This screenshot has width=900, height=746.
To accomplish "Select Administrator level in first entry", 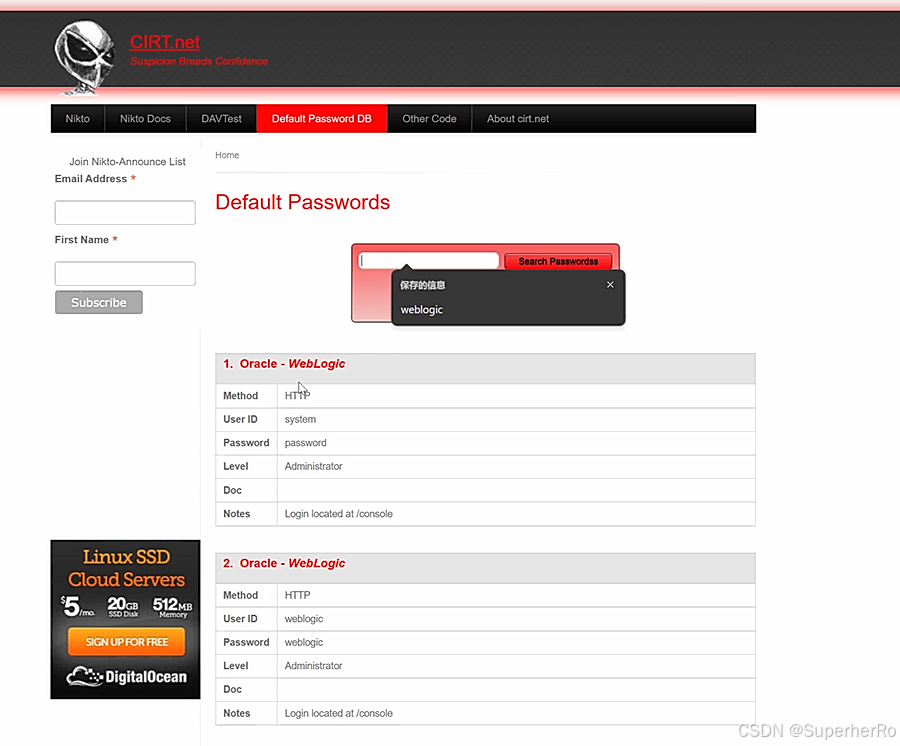I will [x=313, y=467].
